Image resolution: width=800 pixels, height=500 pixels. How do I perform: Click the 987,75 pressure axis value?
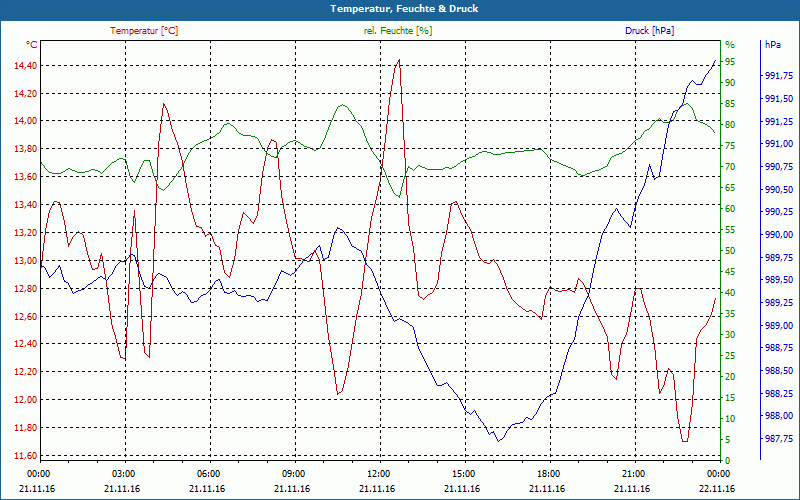tap(779, 439)
